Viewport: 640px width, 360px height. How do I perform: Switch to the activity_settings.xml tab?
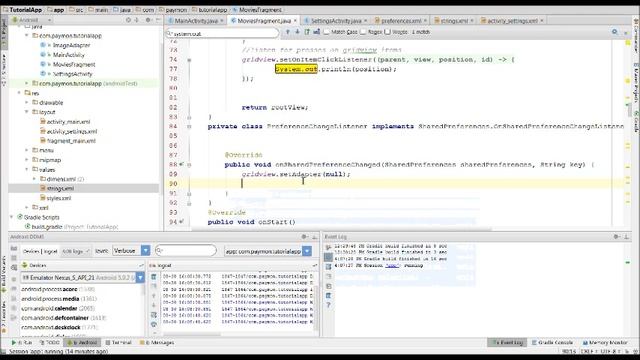[x=512, y=20]
